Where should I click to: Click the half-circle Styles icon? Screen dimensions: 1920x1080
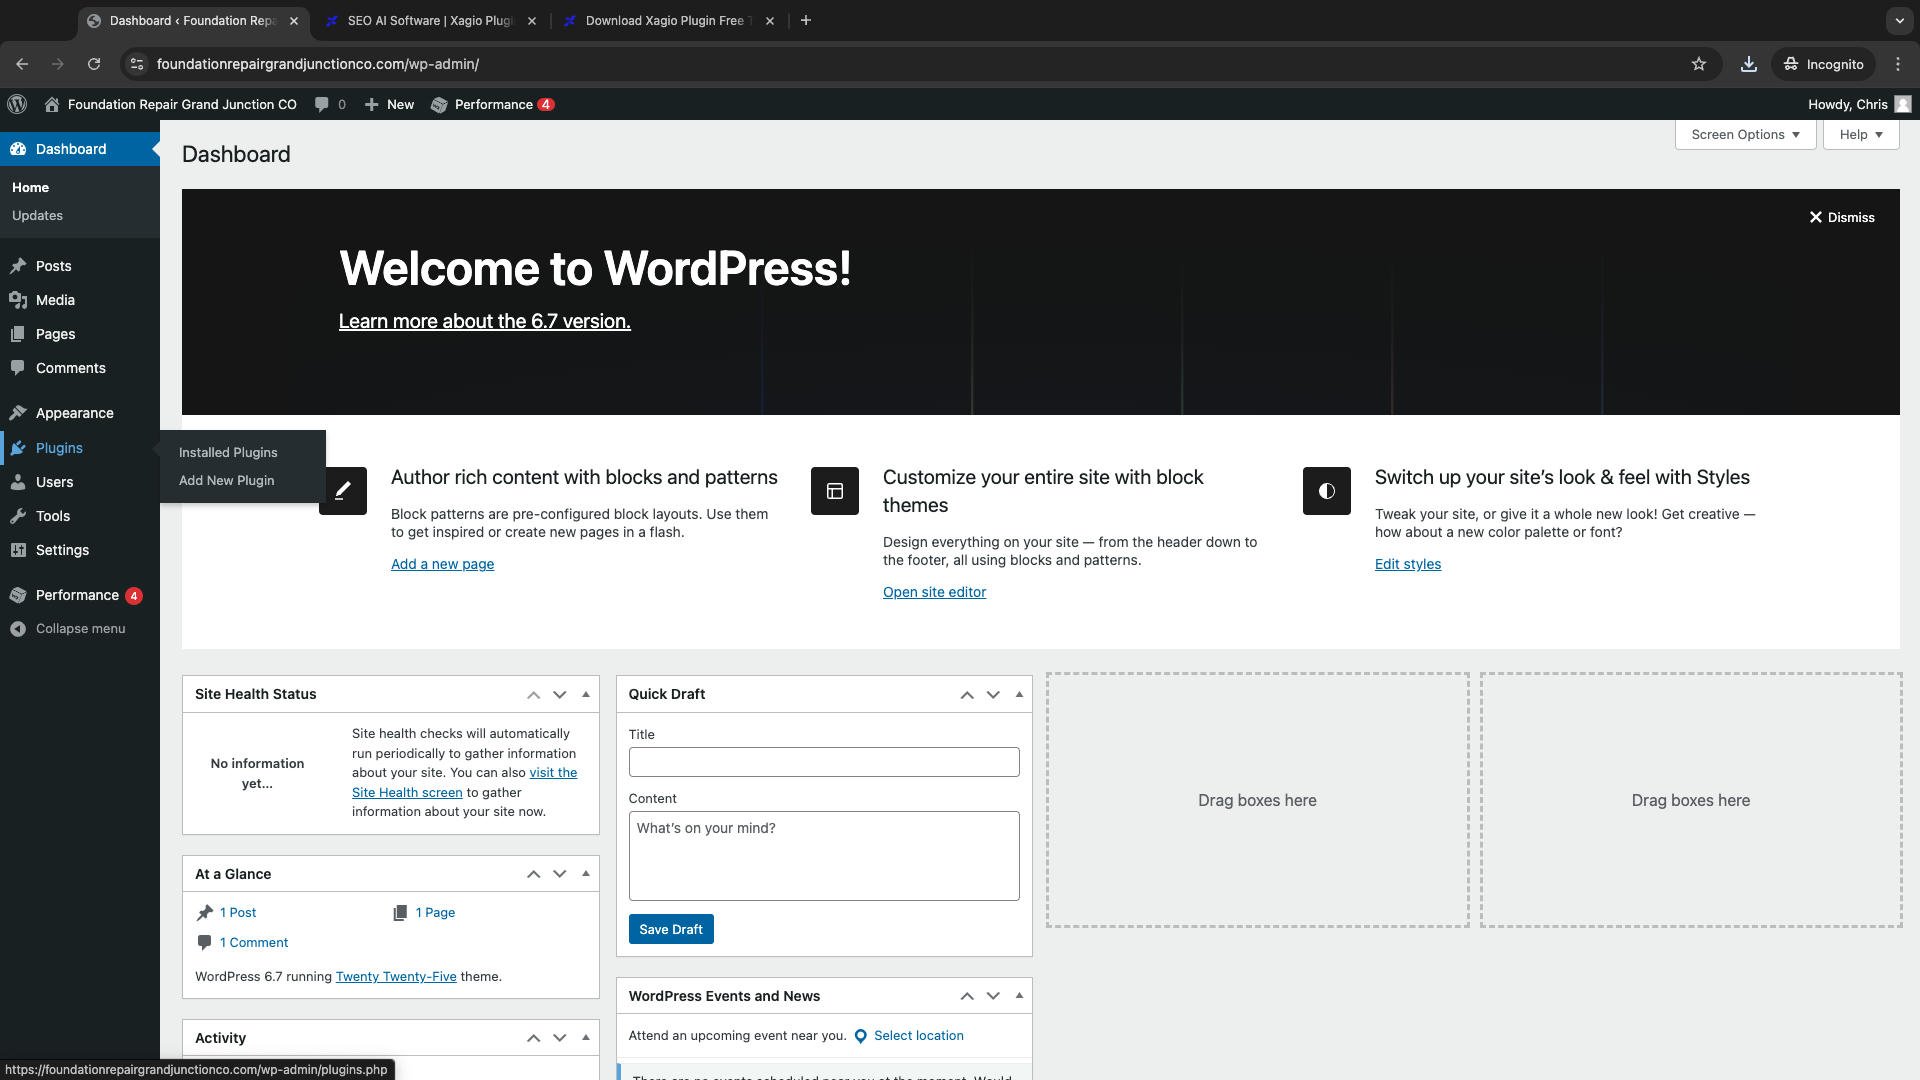pos(1327,491)
